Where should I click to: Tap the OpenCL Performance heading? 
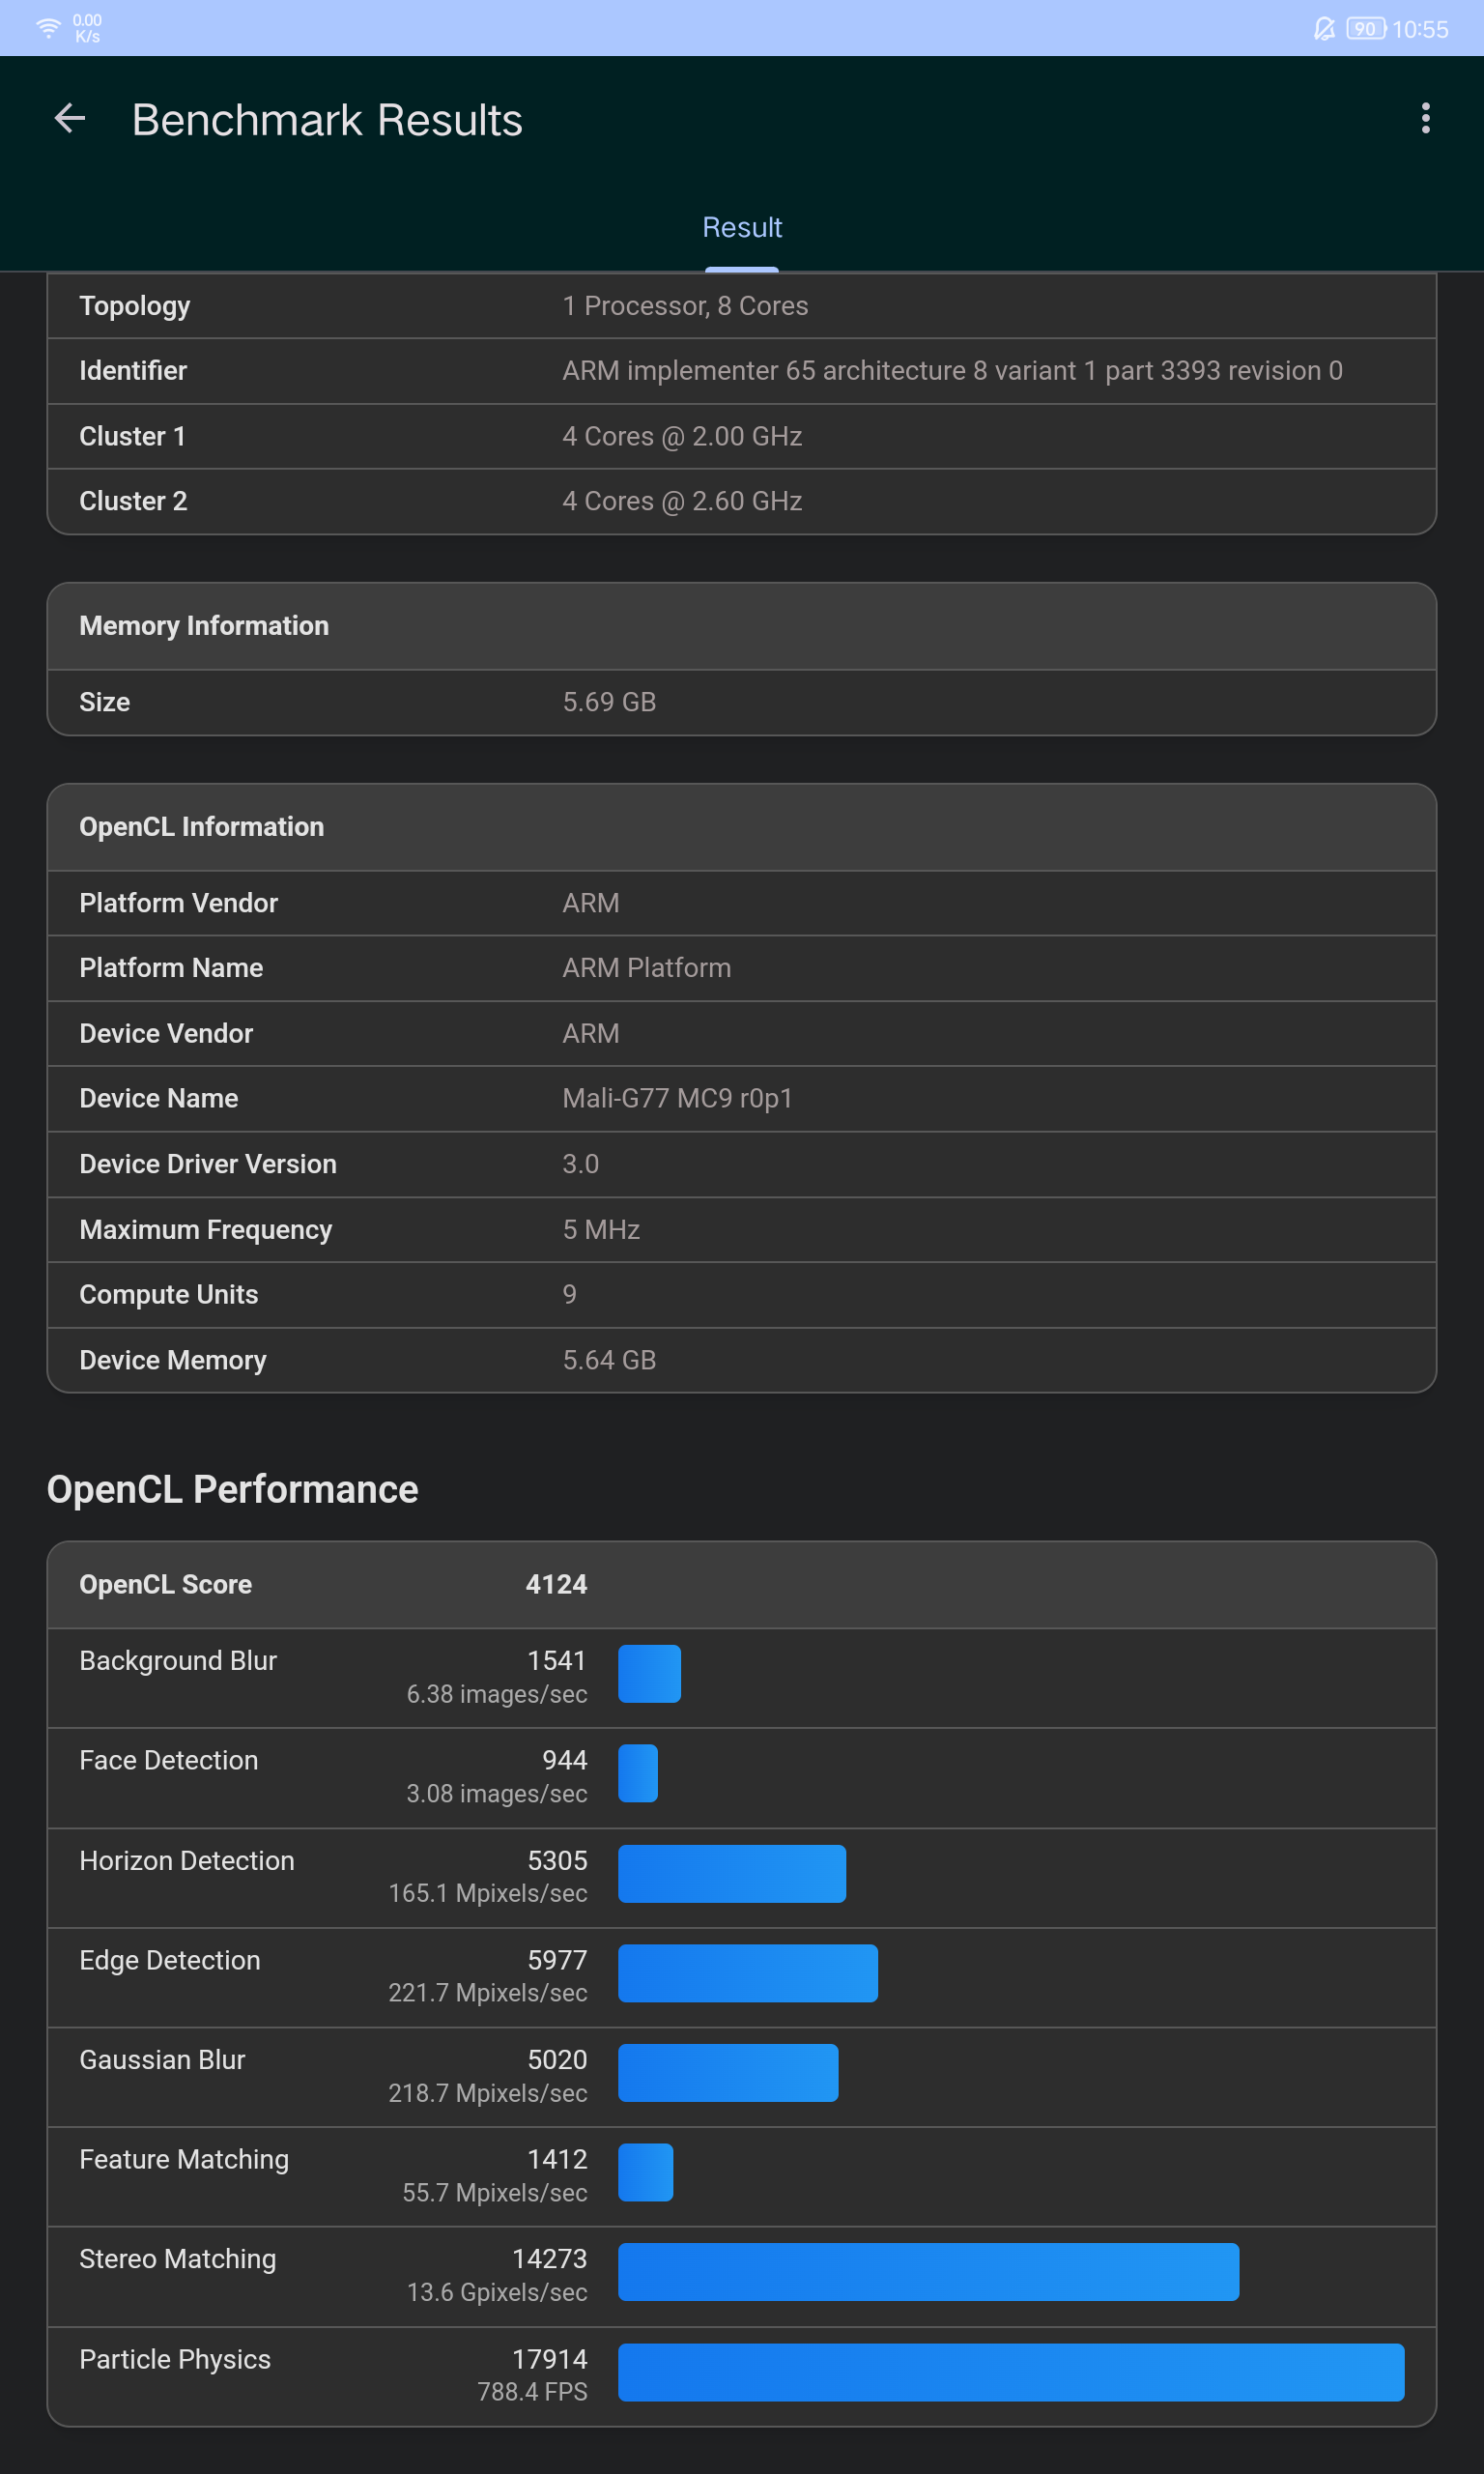(232, 1490)
